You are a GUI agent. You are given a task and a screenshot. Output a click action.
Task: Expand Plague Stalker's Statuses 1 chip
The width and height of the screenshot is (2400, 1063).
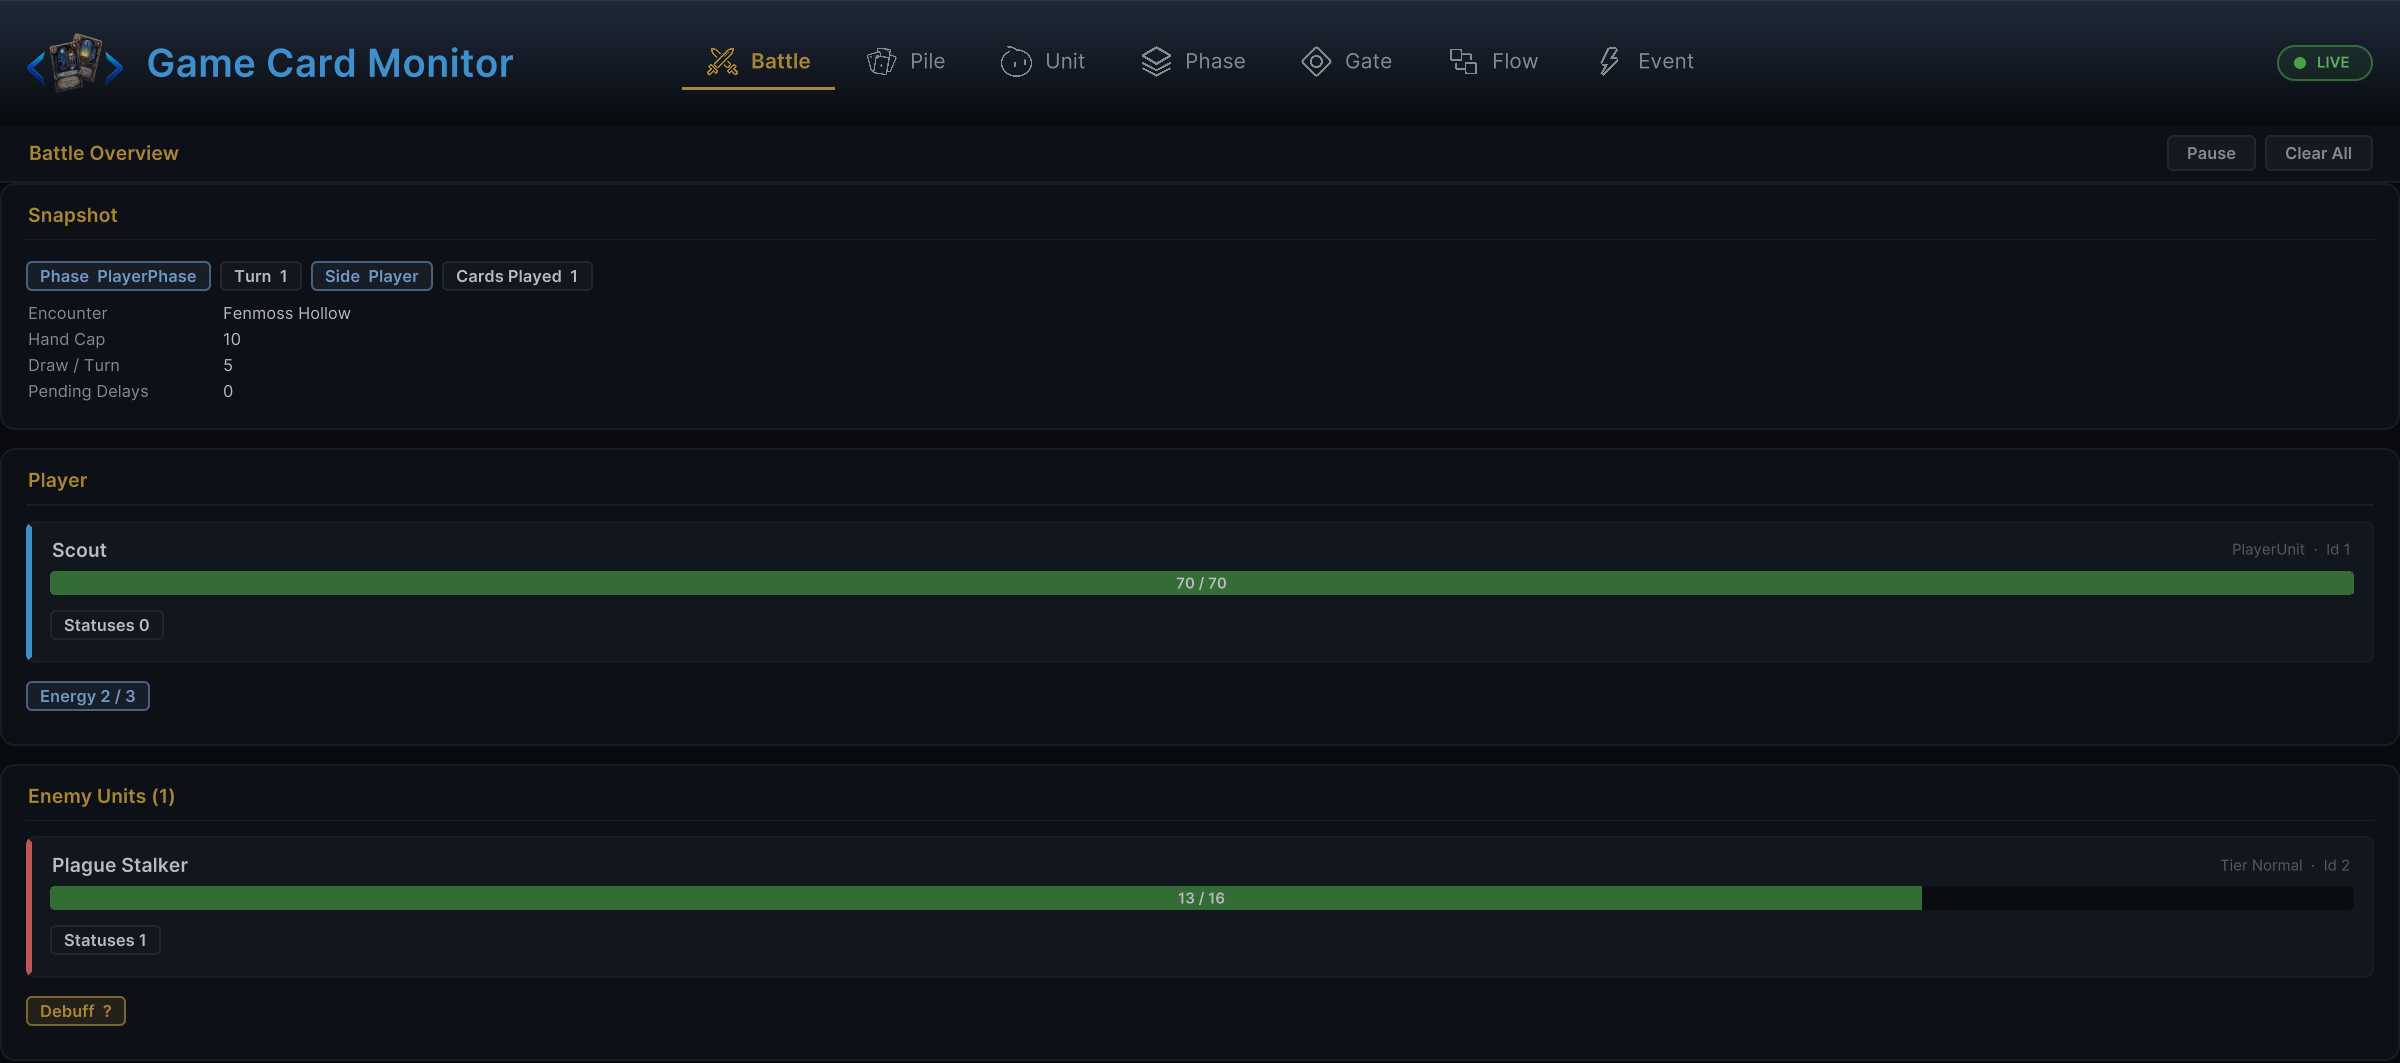(105, 940)
